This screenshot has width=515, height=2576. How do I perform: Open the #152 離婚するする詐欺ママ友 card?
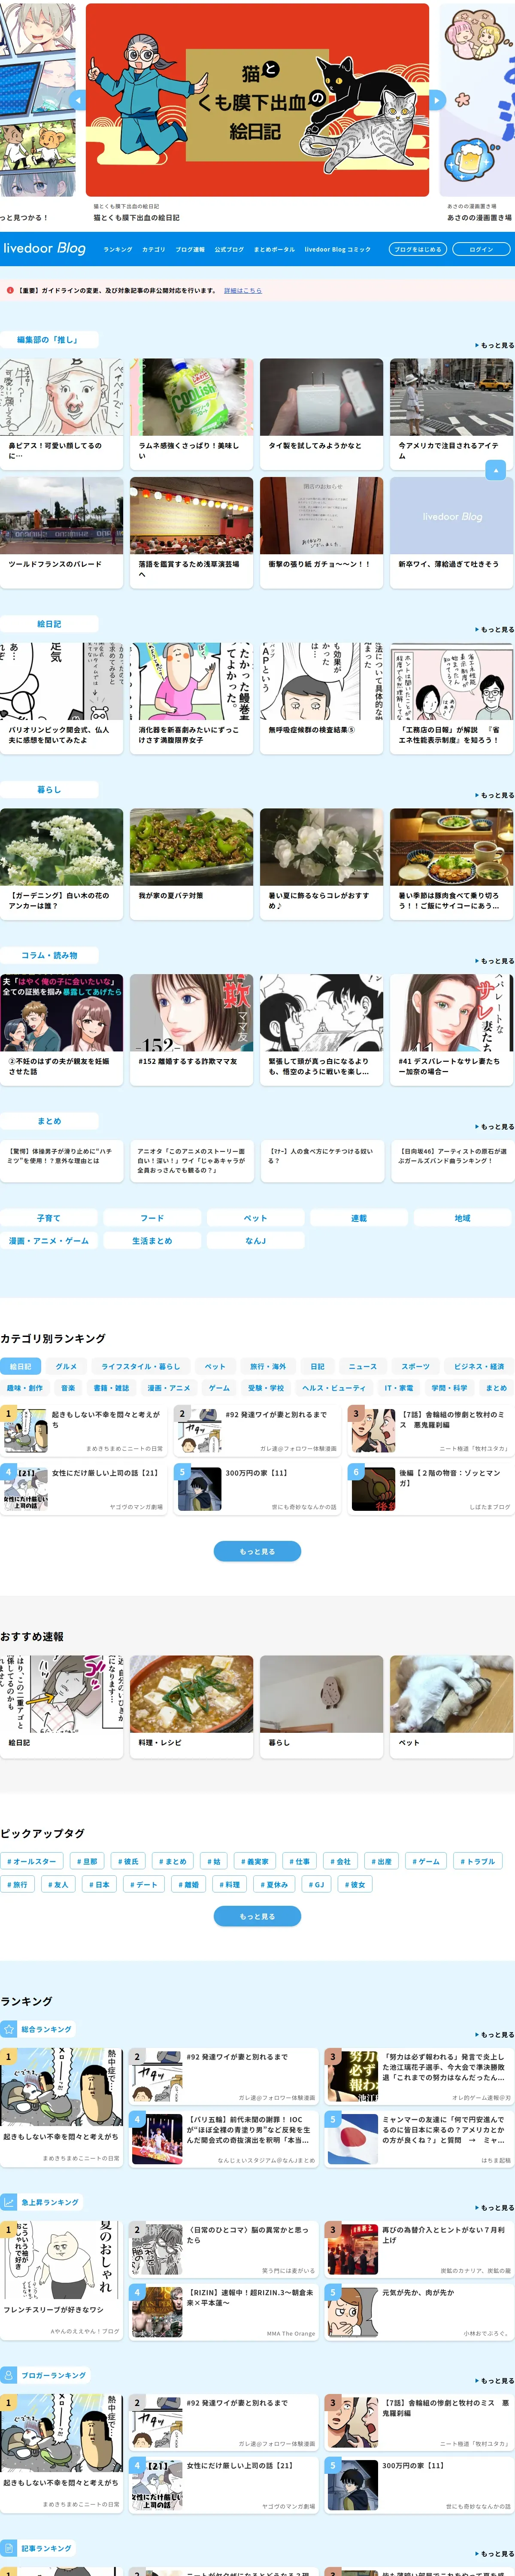[x=191, y=1030]
